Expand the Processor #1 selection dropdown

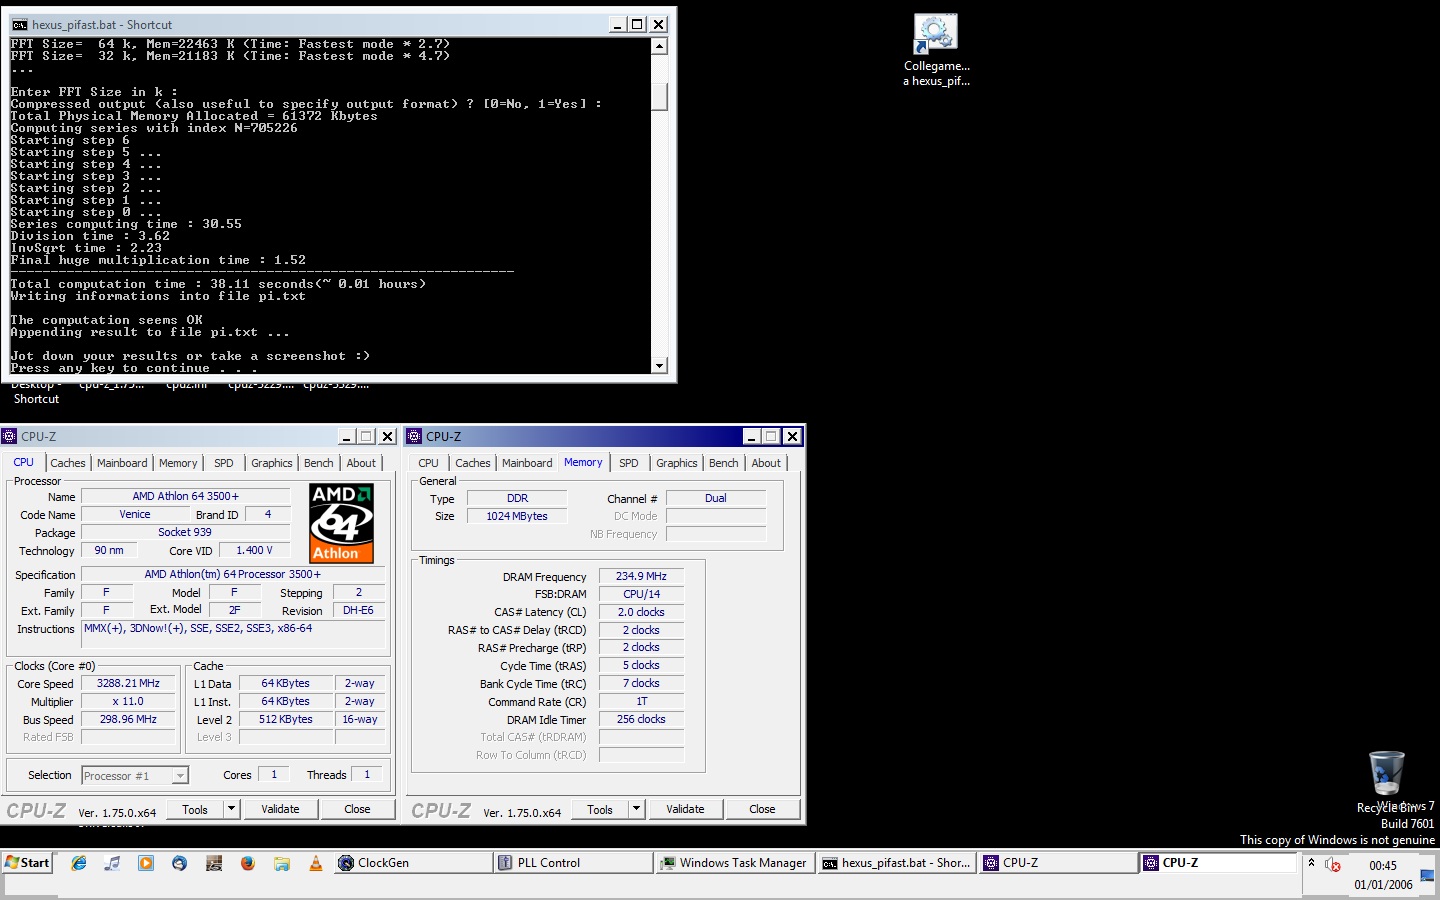pyautogui.click(x=180, y=776)
